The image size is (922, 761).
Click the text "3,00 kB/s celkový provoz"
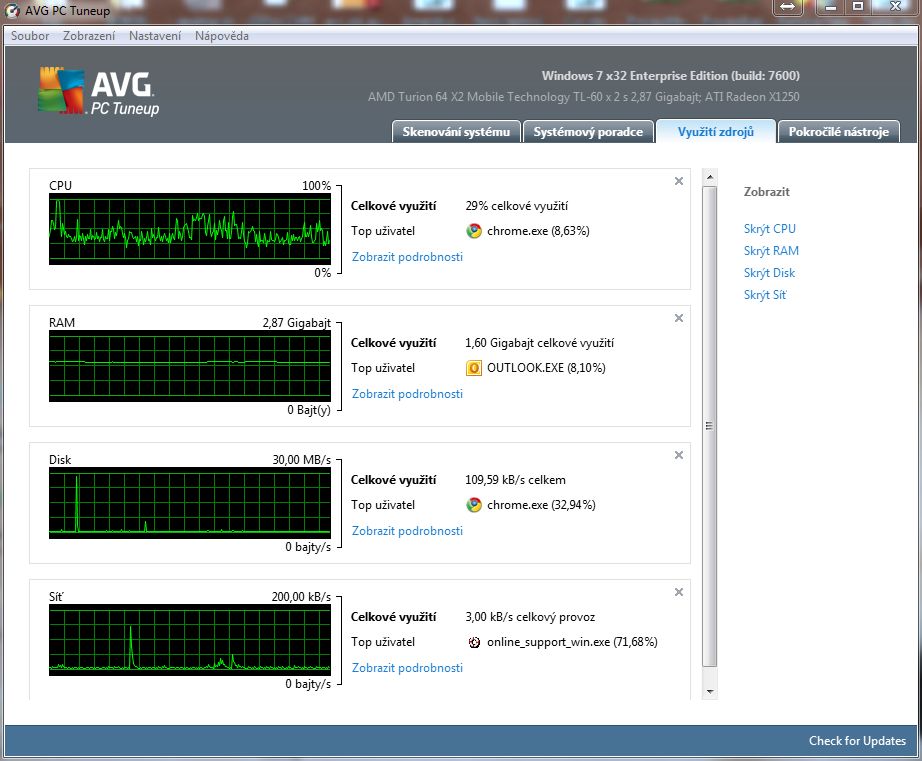point(530,617)
